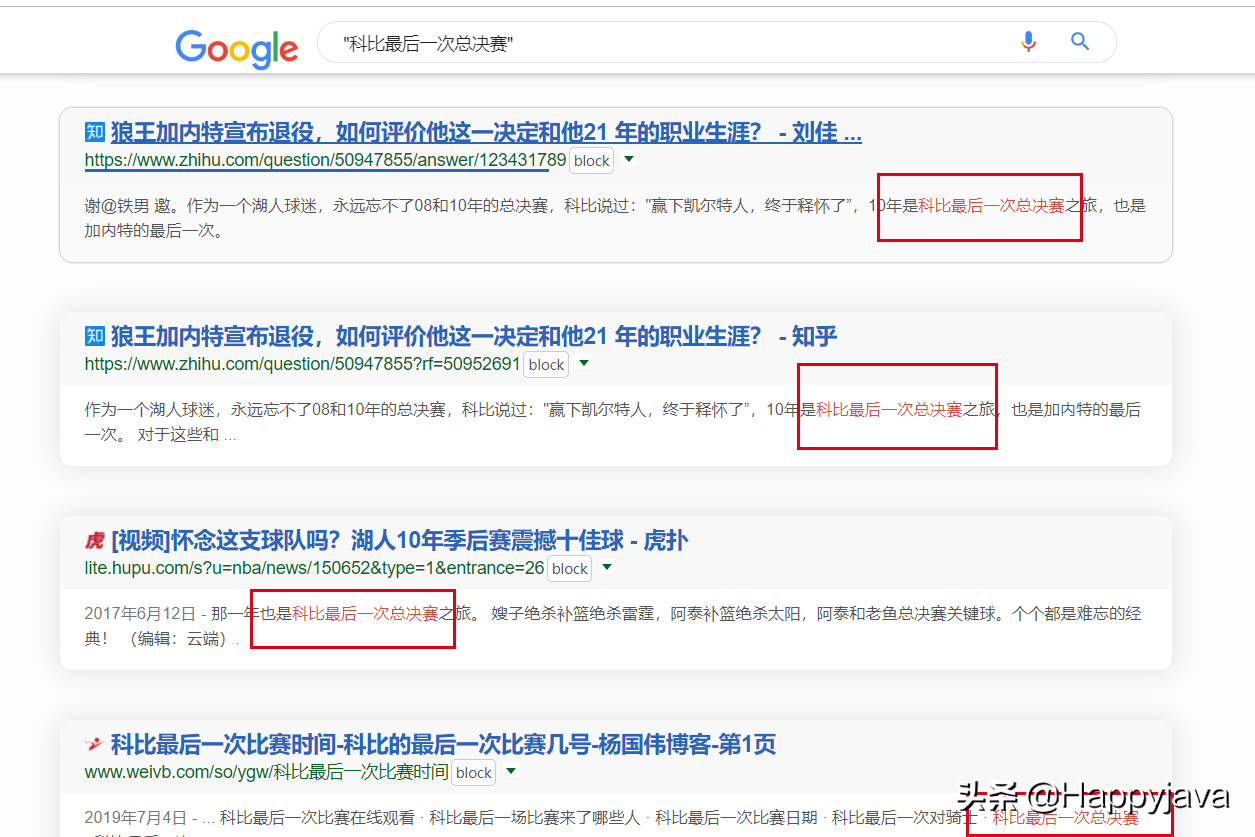Open zhihu.com URL ending answer/123431789
This screenshot has width=1255, height=837.
point(325,160)
